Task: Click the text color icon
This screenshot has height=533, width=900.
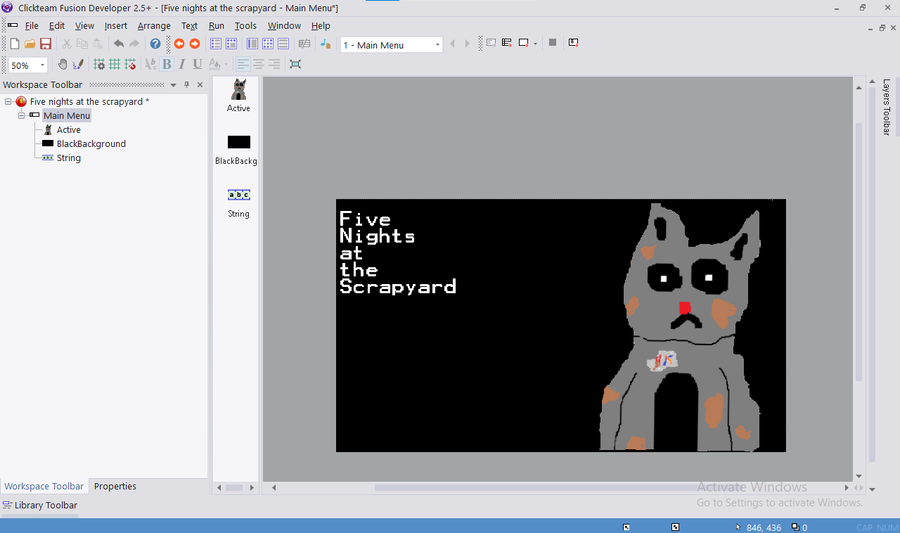Action: (214, 64)
